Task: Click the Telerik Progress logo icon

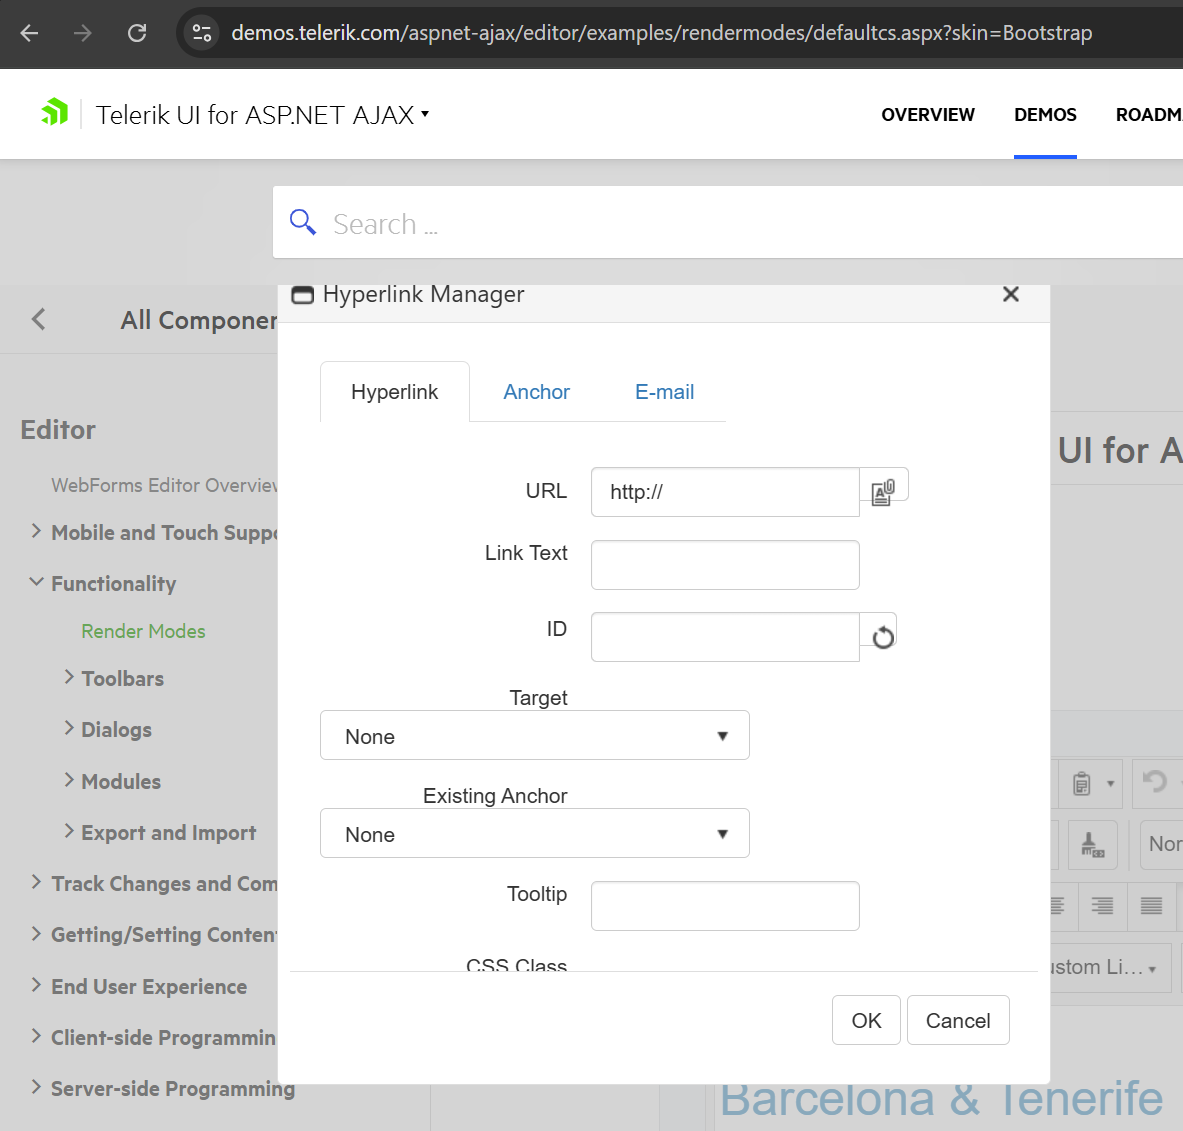Action: click(x=55, y=113)
